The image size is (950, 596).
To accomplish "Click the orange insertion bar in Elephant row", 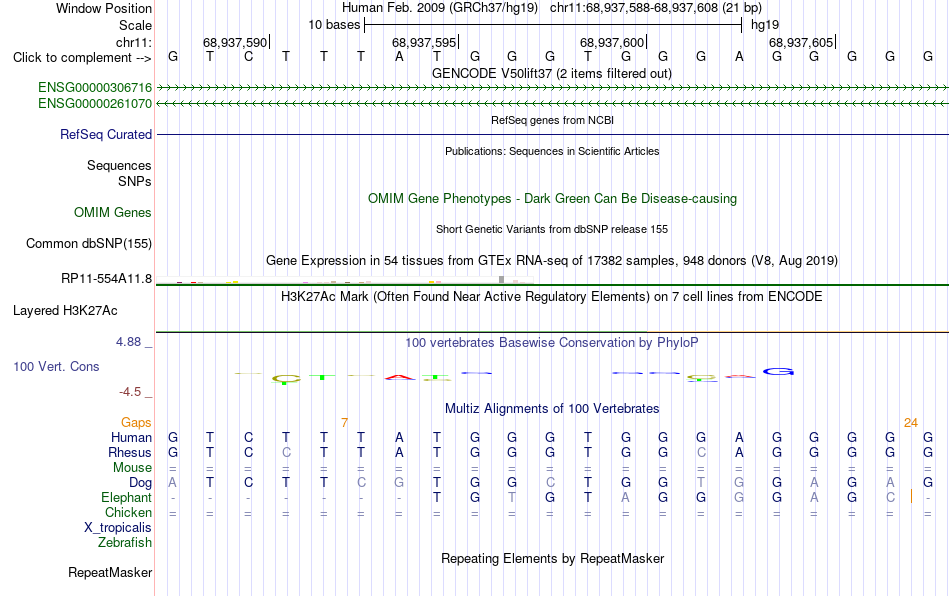I will pyautogui.click(x=911, y=497).
